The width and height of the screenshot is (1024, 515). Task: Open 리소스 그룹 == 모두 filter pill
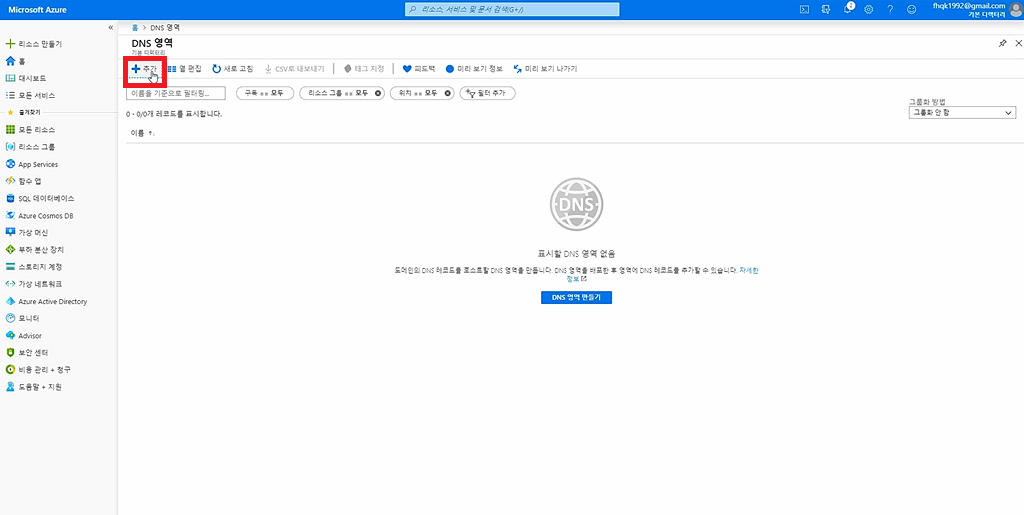(x=336, y=93)
